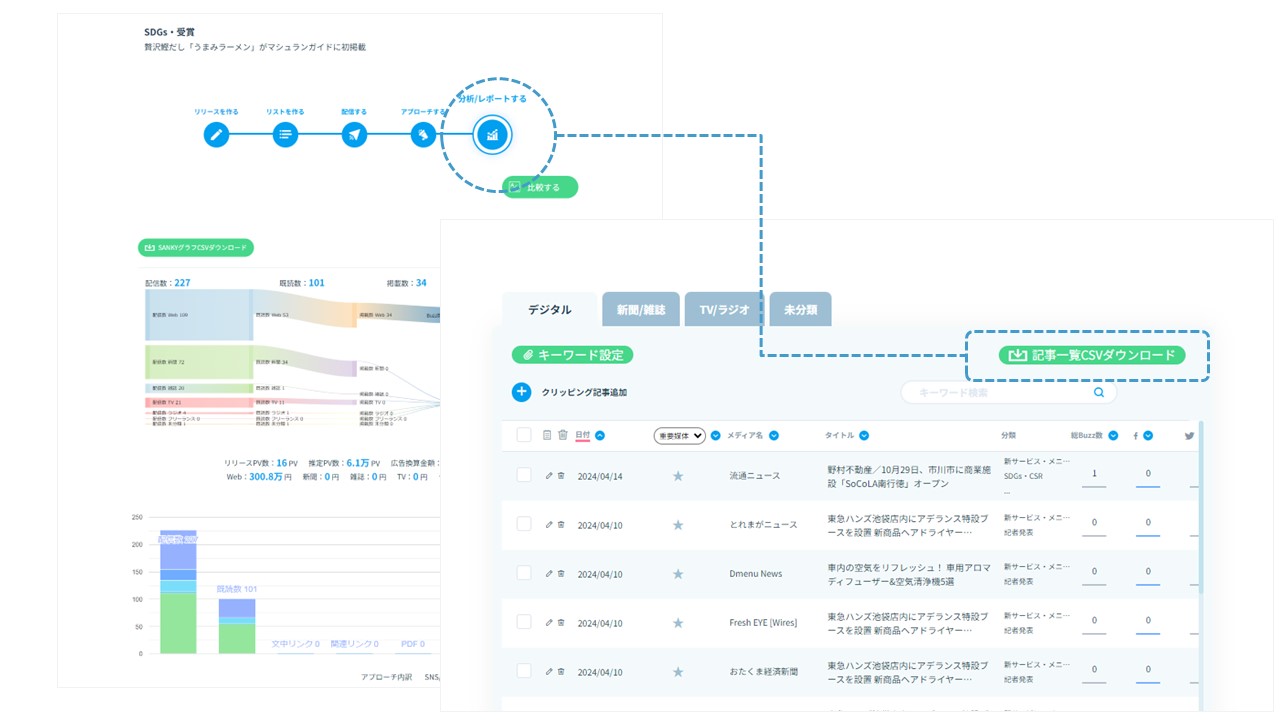
Task: Click the リリースを作る pencil step icon
Action: click(x=217, y=134)
